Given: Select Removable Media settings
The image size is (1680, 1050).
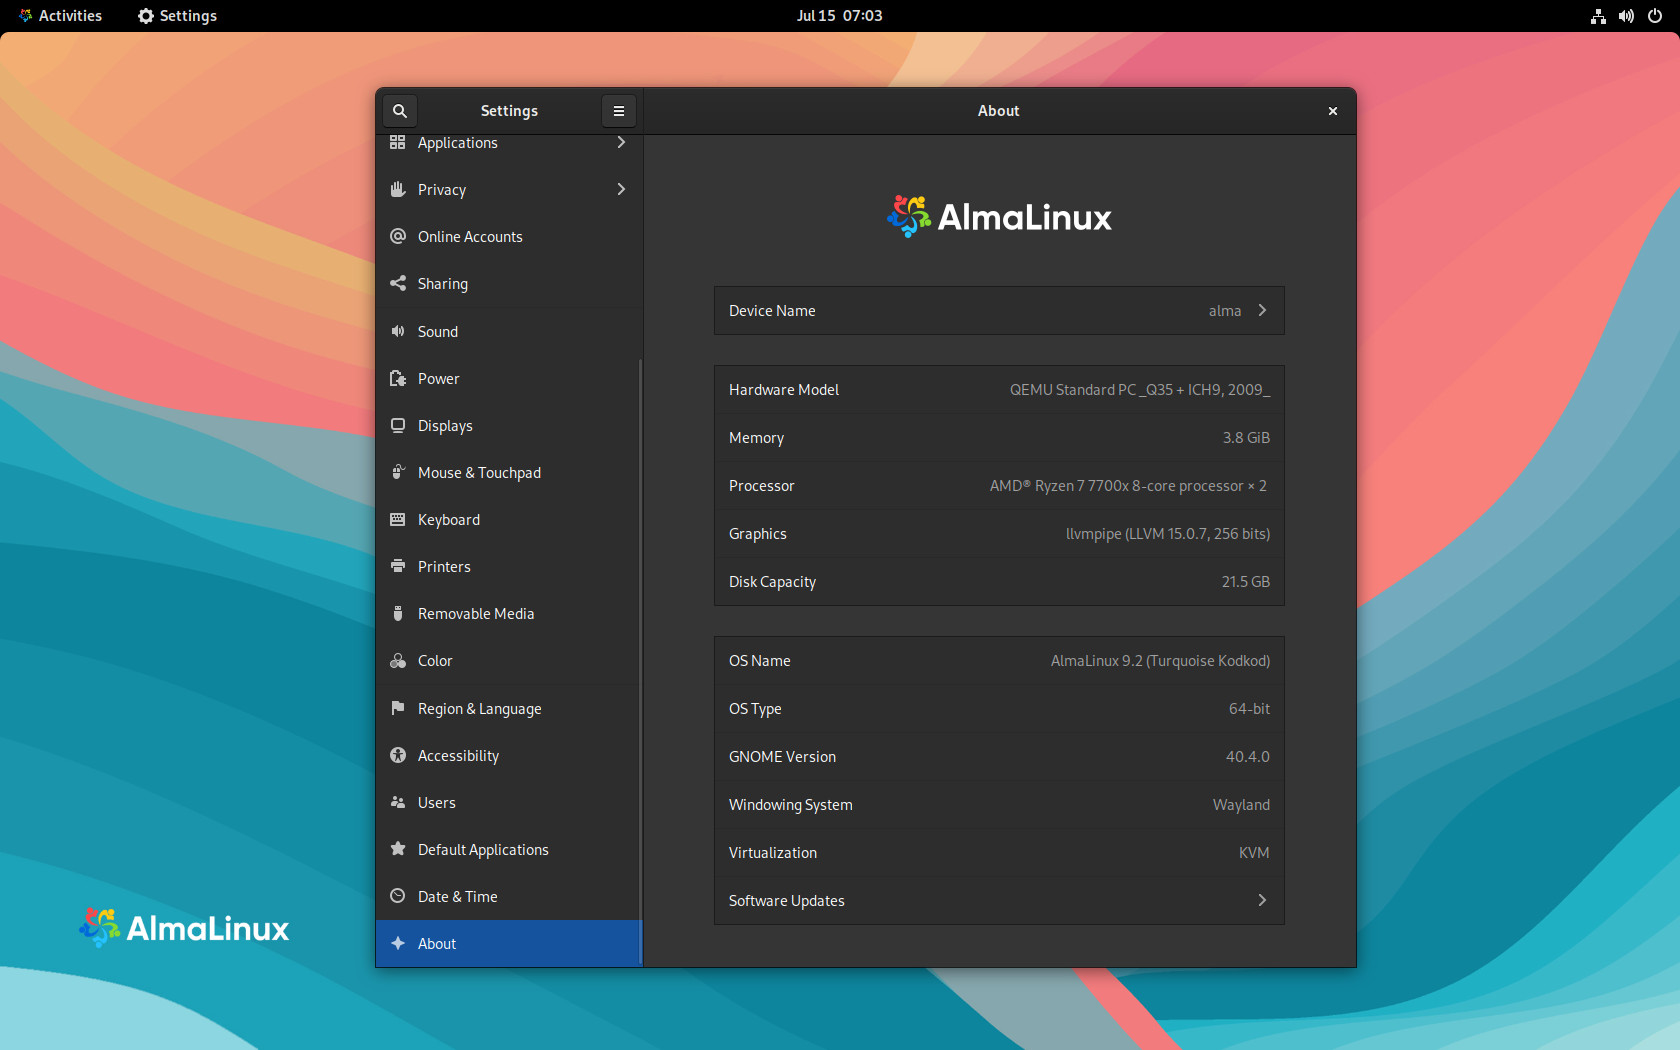Looking at the screenshot, I should coord(509,614).
